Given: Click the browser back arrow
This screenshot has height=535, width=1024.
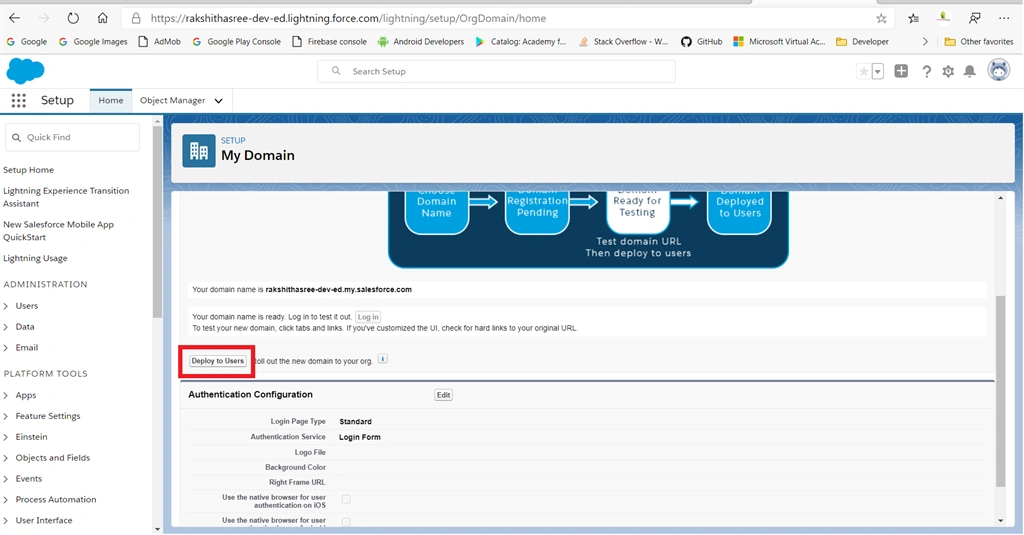Looking at the screenshot, I should click(x=14, y=18).
